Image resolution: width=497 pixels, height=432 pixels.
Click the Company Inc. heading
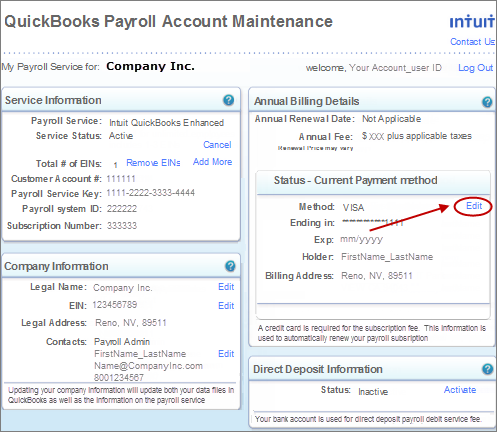(150, 66)
